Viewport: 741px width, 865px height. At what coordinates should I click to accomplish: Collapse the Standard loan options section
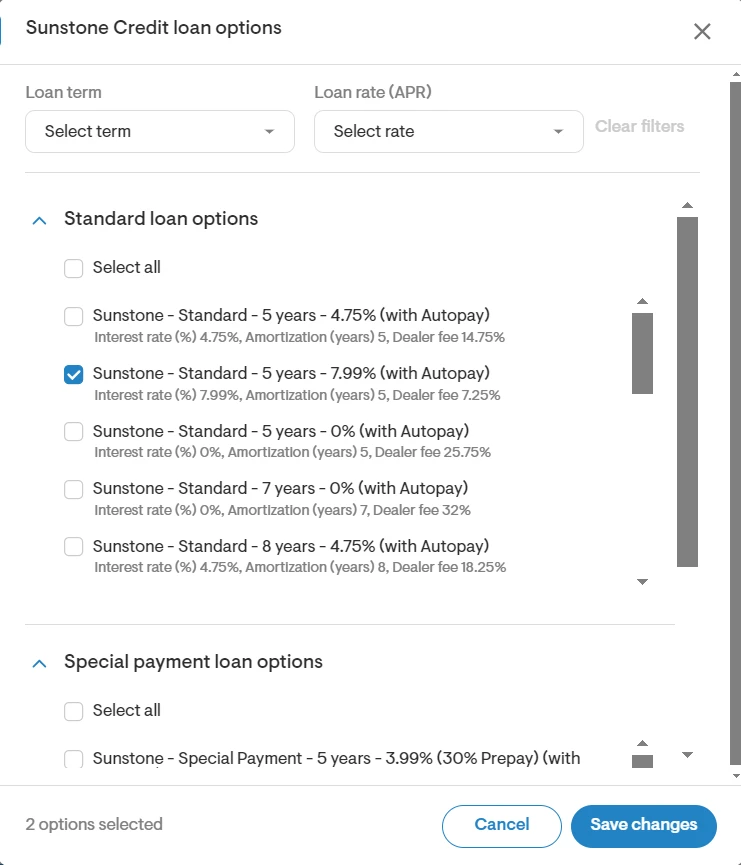pos(39,221)
